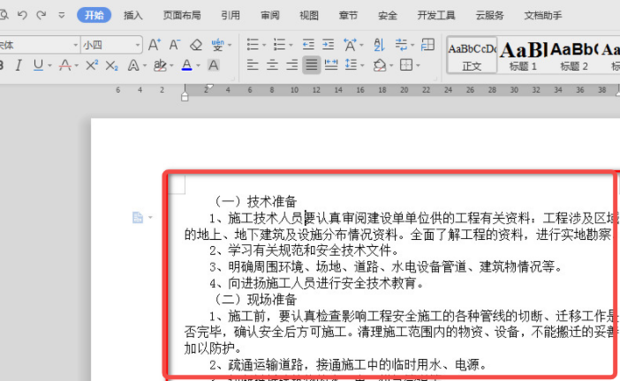Center align the paragraph
Viewport: 620px width, 381px height.
(272, 65)
